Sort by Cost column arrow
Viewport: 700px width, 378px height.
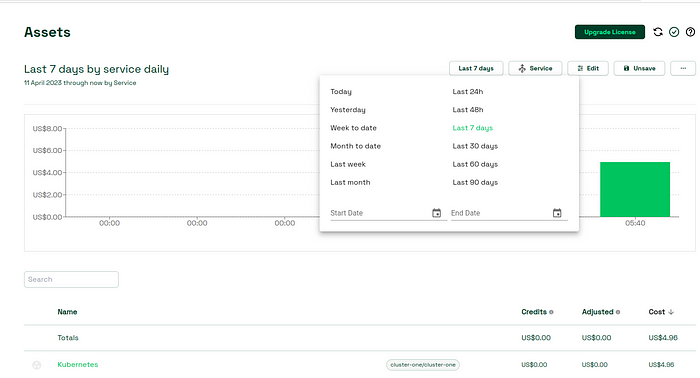671,312
